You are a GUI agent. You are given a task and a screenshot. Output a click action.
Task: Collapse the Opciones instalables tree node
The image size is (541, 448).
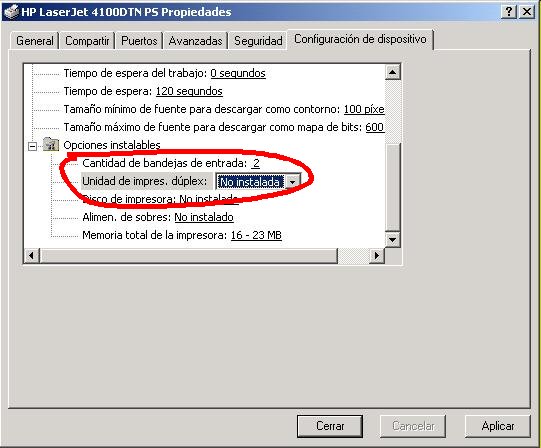pyautogui.click(x=32, y=146)
